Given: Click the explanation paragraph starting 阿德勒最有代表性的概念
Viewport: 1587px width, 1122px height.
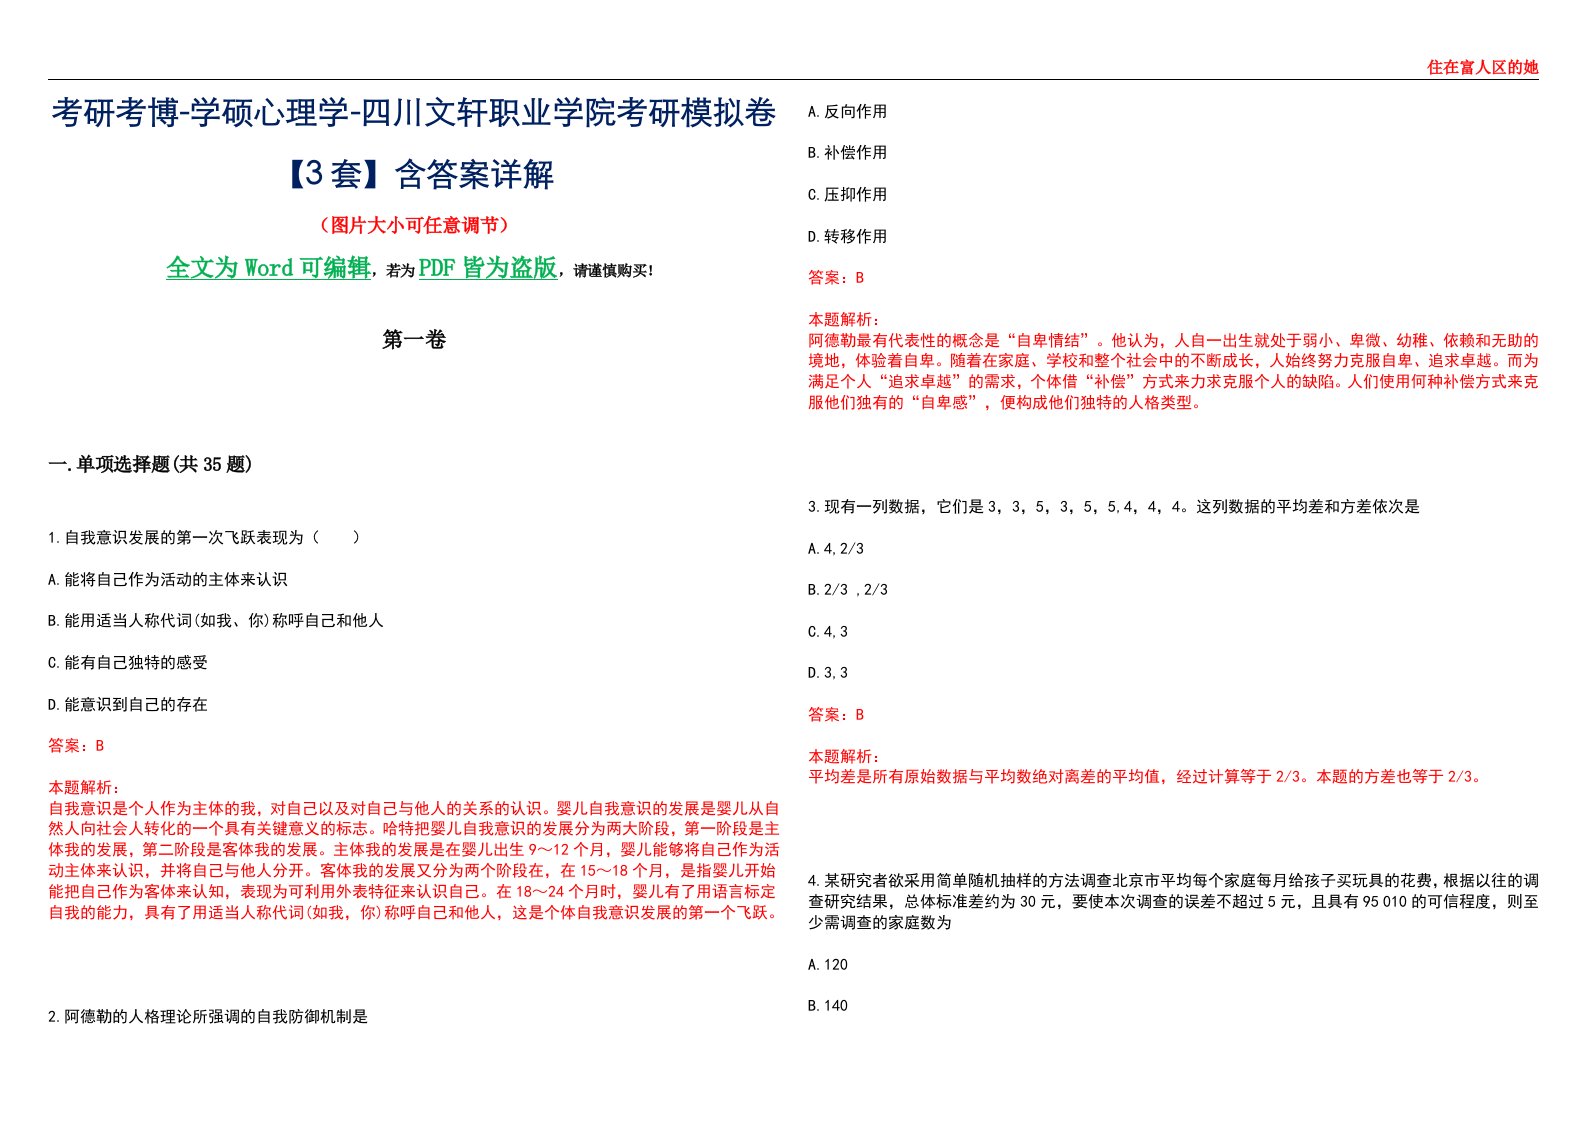Looking at the screenshot, I should 1173,372.
